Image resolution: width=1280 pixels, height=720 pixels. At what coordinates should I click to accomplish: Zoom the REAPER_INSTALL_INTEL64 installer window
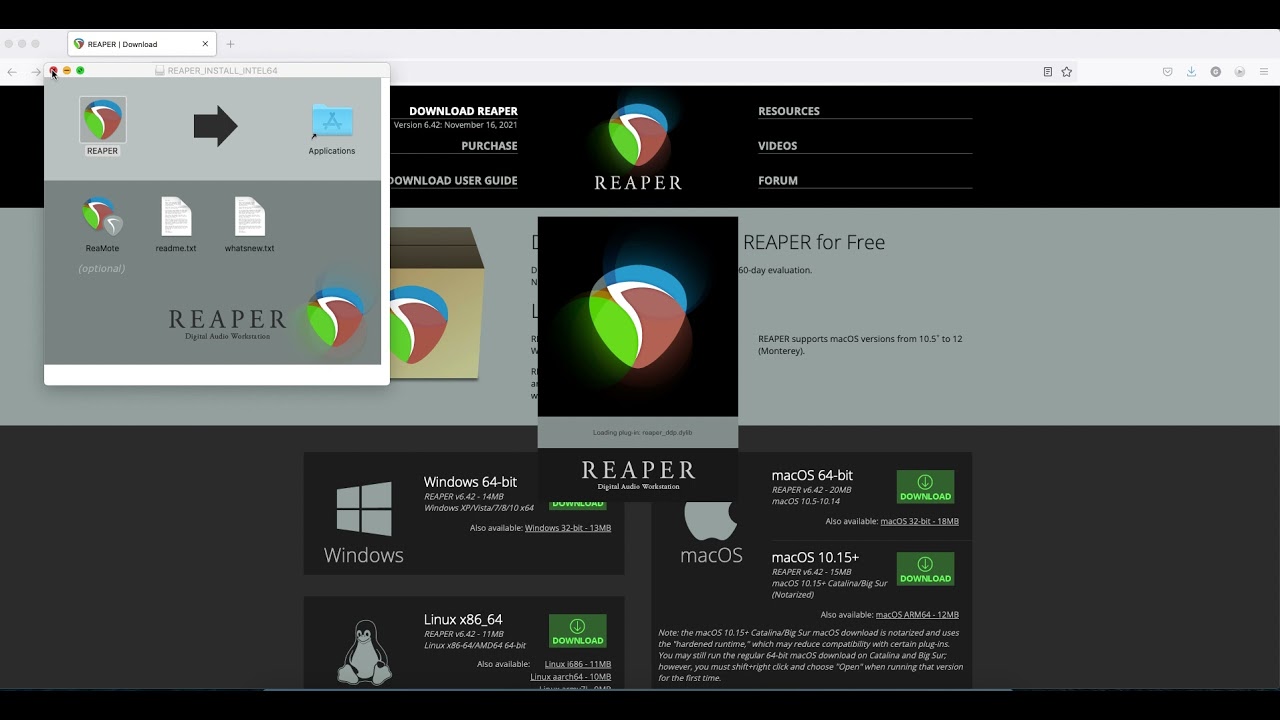click(x=80, y=71)
